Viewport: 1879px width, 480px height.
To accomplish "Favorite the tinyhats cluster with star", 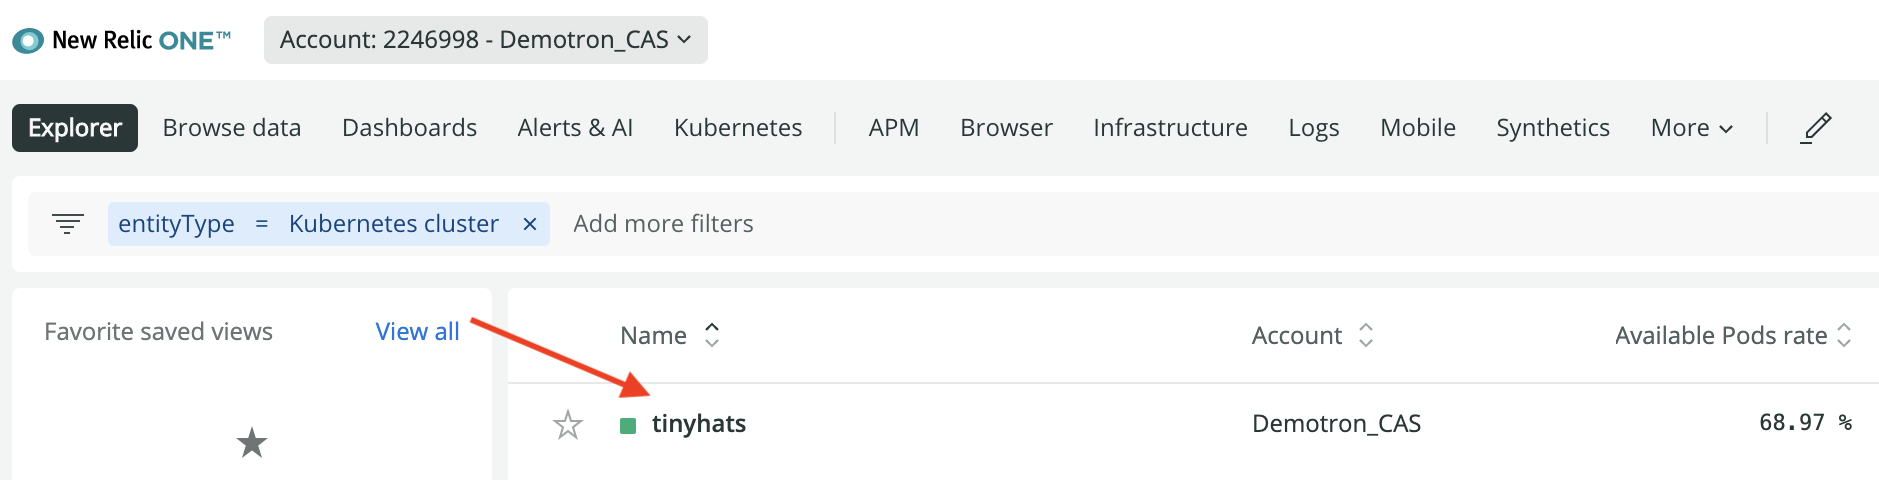I will [x=568, y=425].
